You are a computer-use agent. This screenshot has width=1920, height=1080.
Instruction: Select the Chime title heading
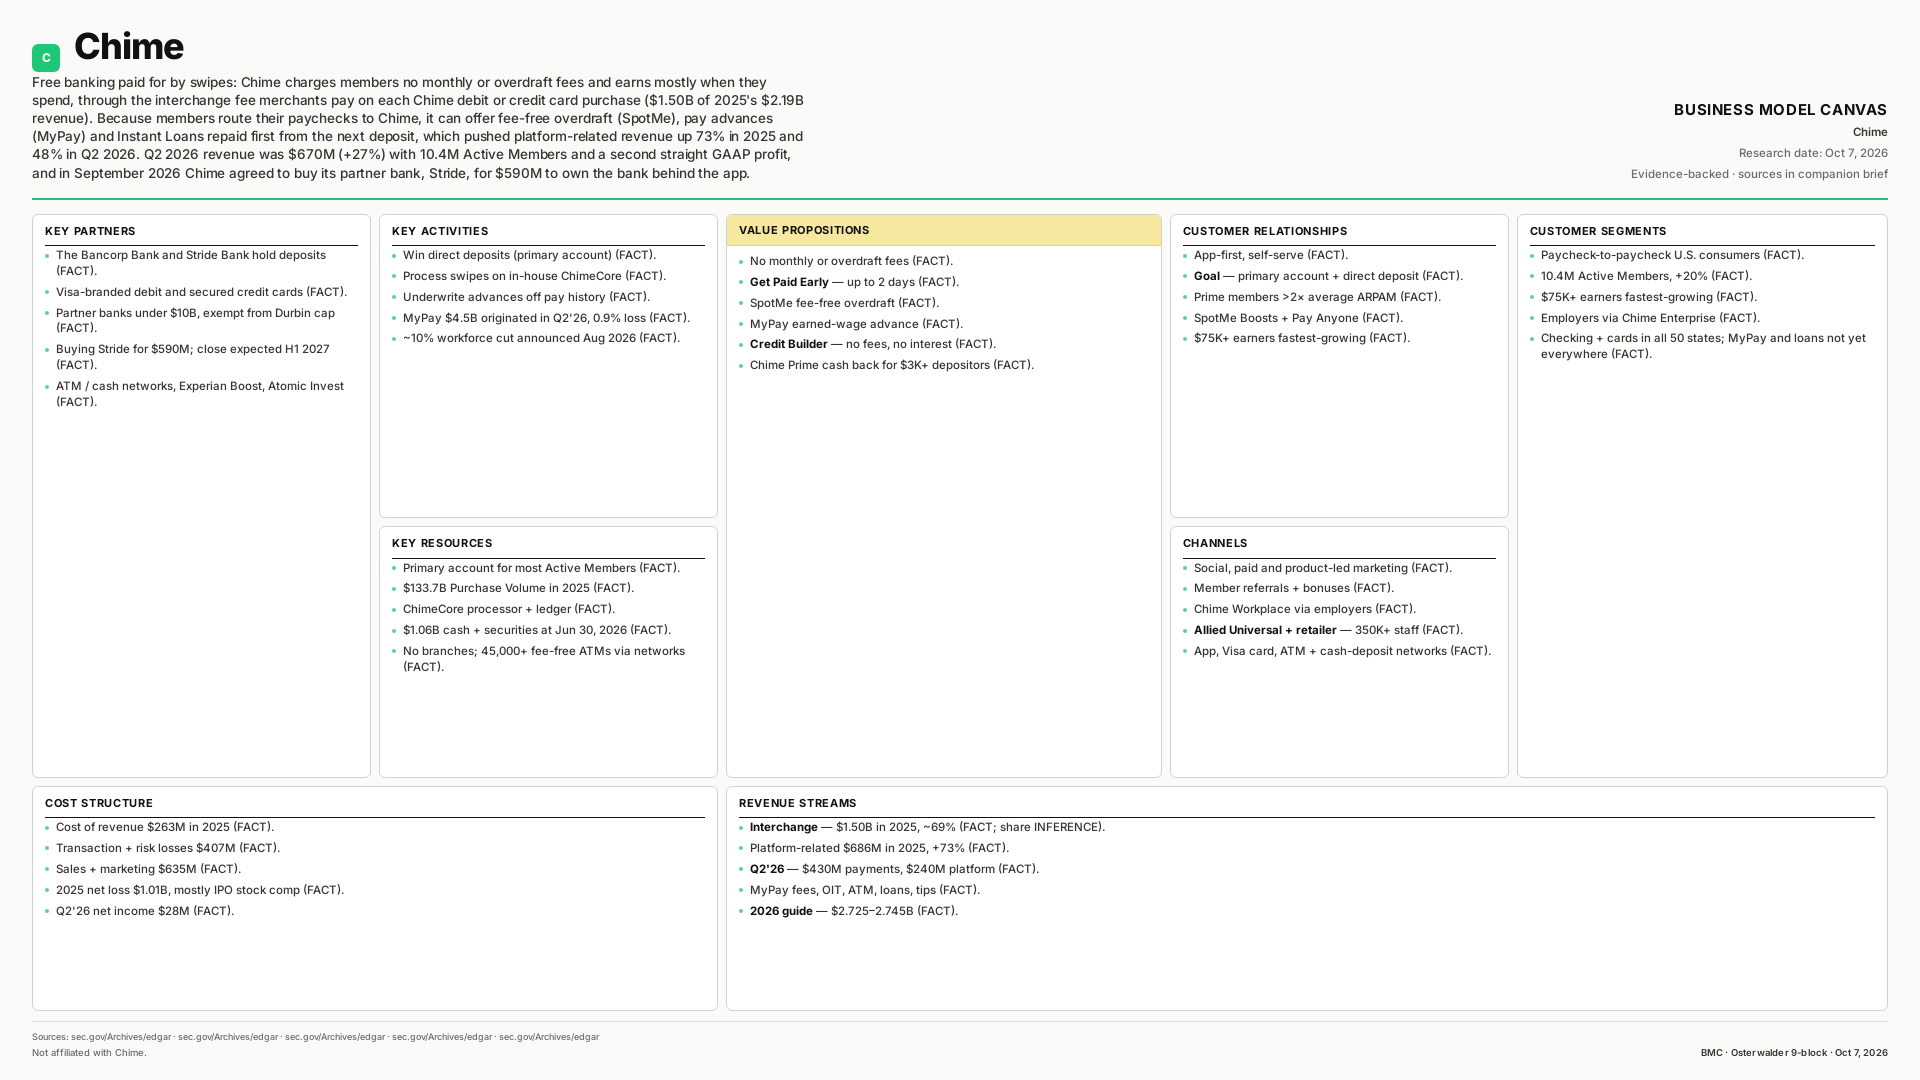(128, 47)
